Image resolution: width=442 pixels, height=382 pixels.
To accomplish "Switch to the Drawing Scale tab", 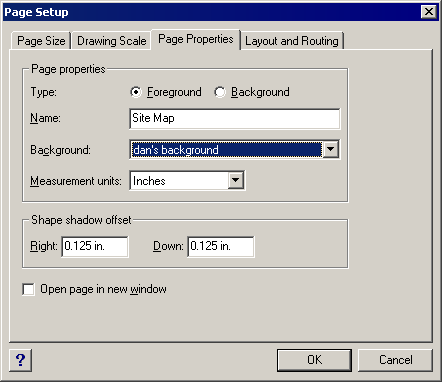I will (112, 41).
